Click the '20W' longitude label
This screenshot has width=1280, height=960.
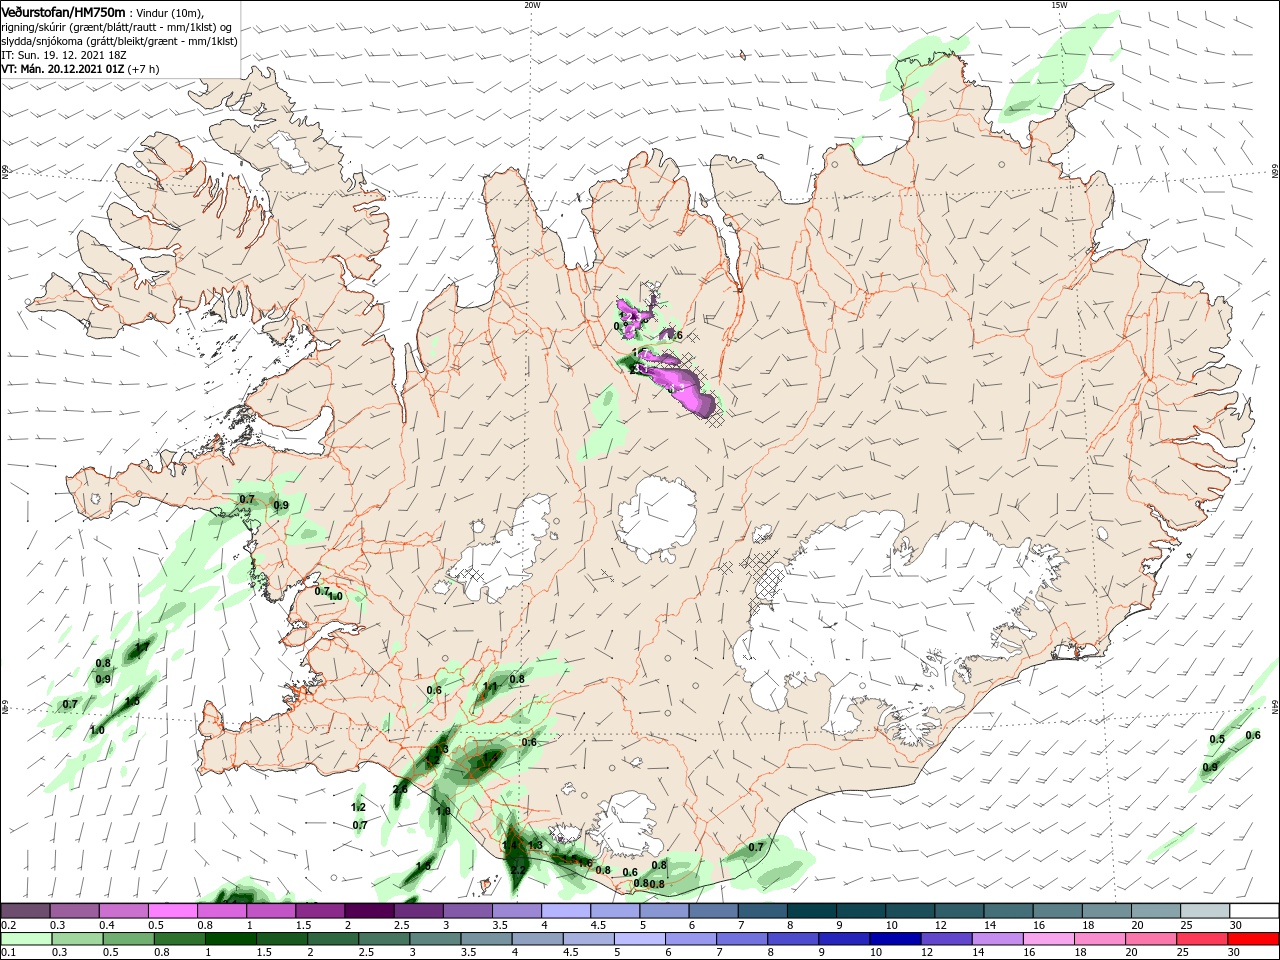click(532, 5)
